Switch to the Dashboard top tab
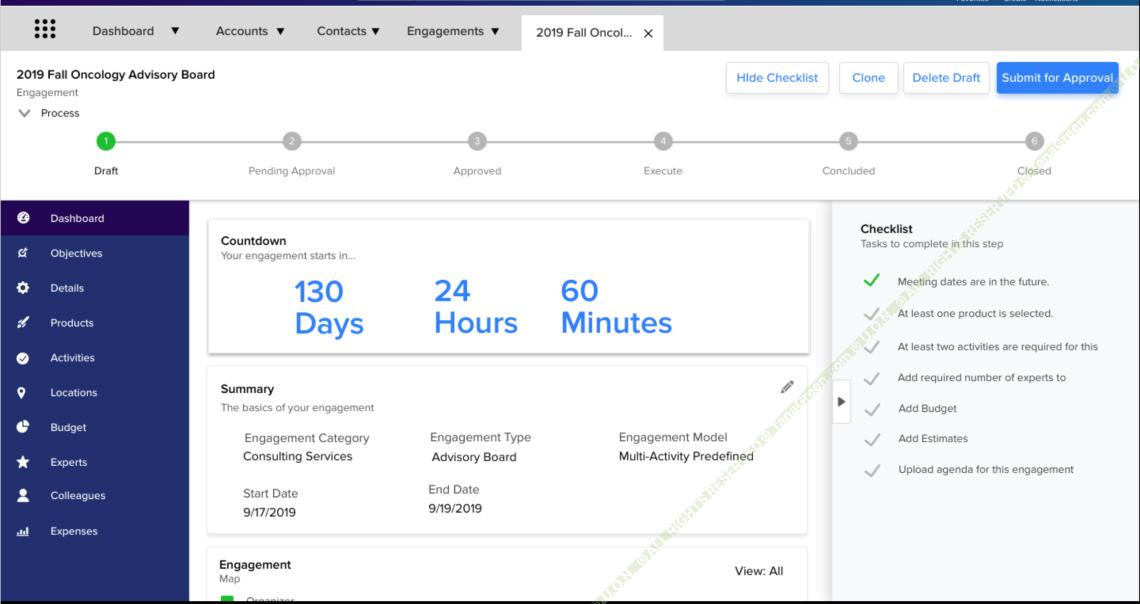The image size is (1140, 604). click(x=123, y=31)
